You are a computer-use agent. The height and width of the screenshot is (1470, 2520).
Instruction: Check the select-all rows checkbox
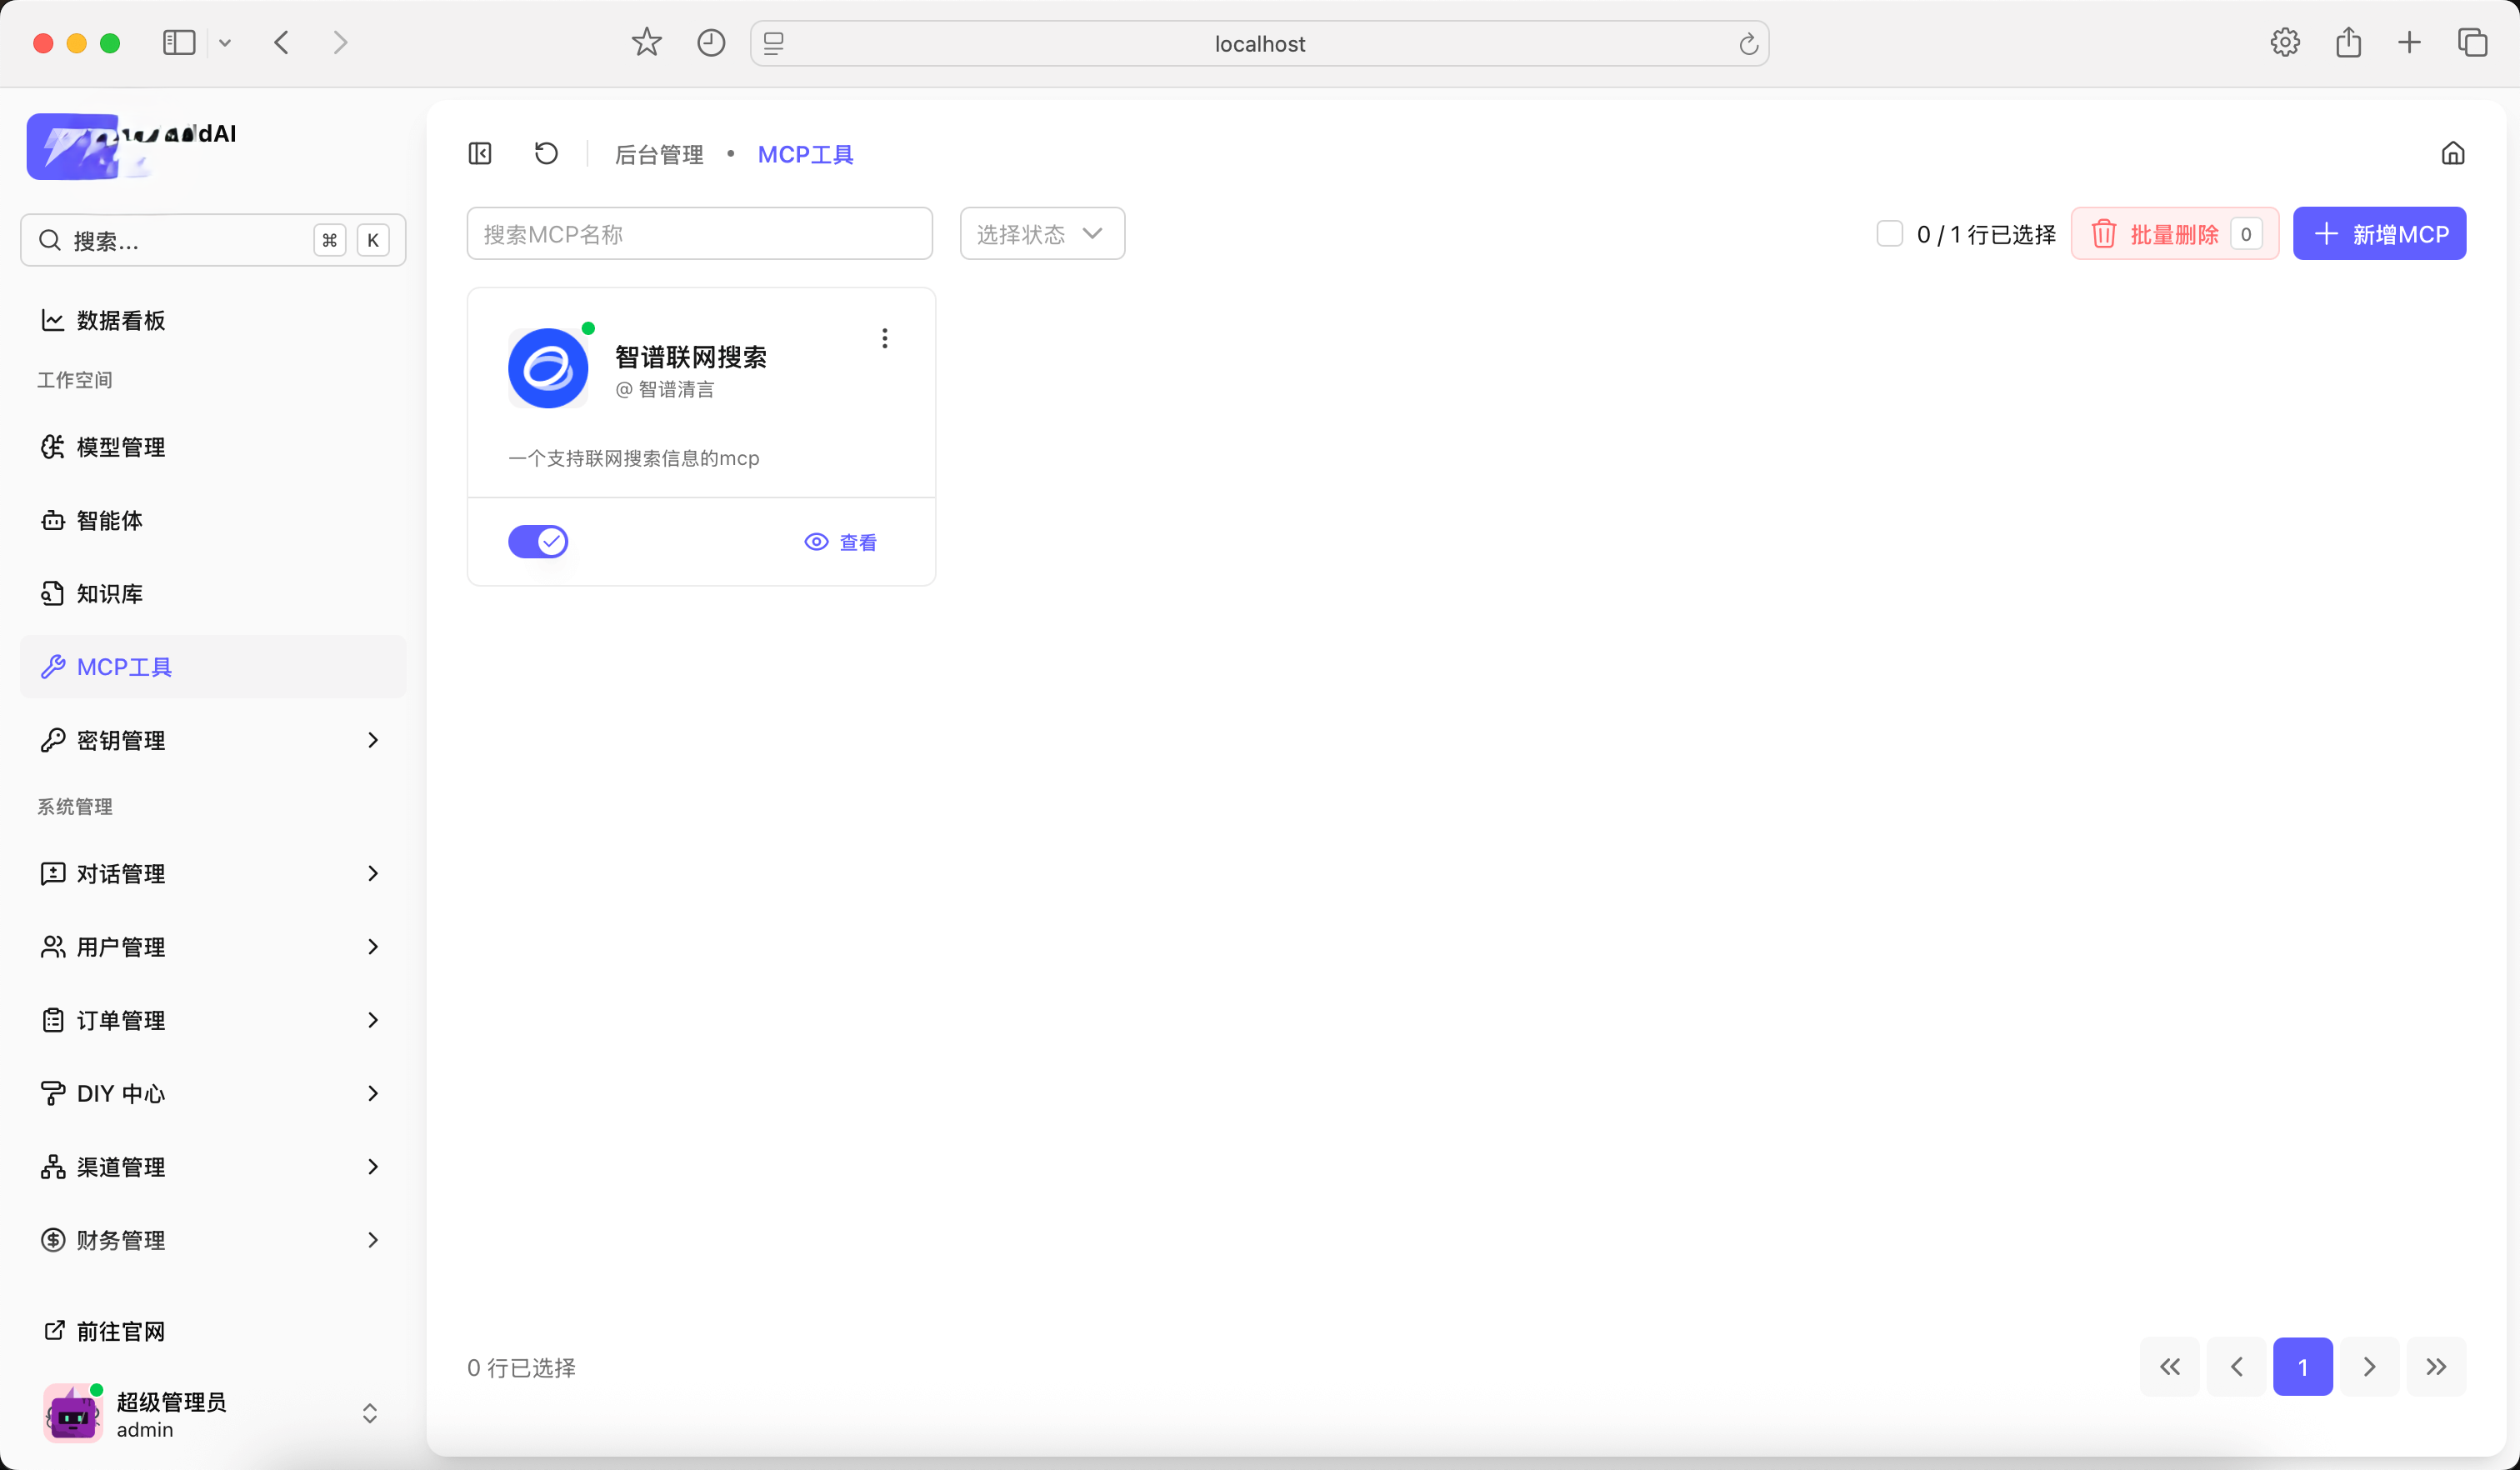click(1891, 233)
